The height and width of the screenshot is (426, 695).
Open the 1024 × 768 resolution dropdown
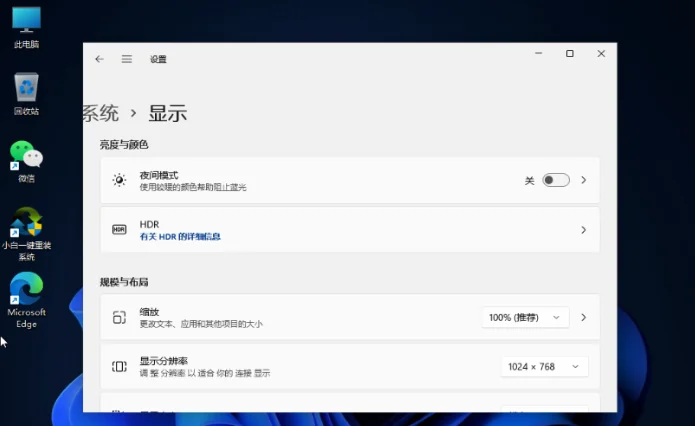(x=545, y=367)
